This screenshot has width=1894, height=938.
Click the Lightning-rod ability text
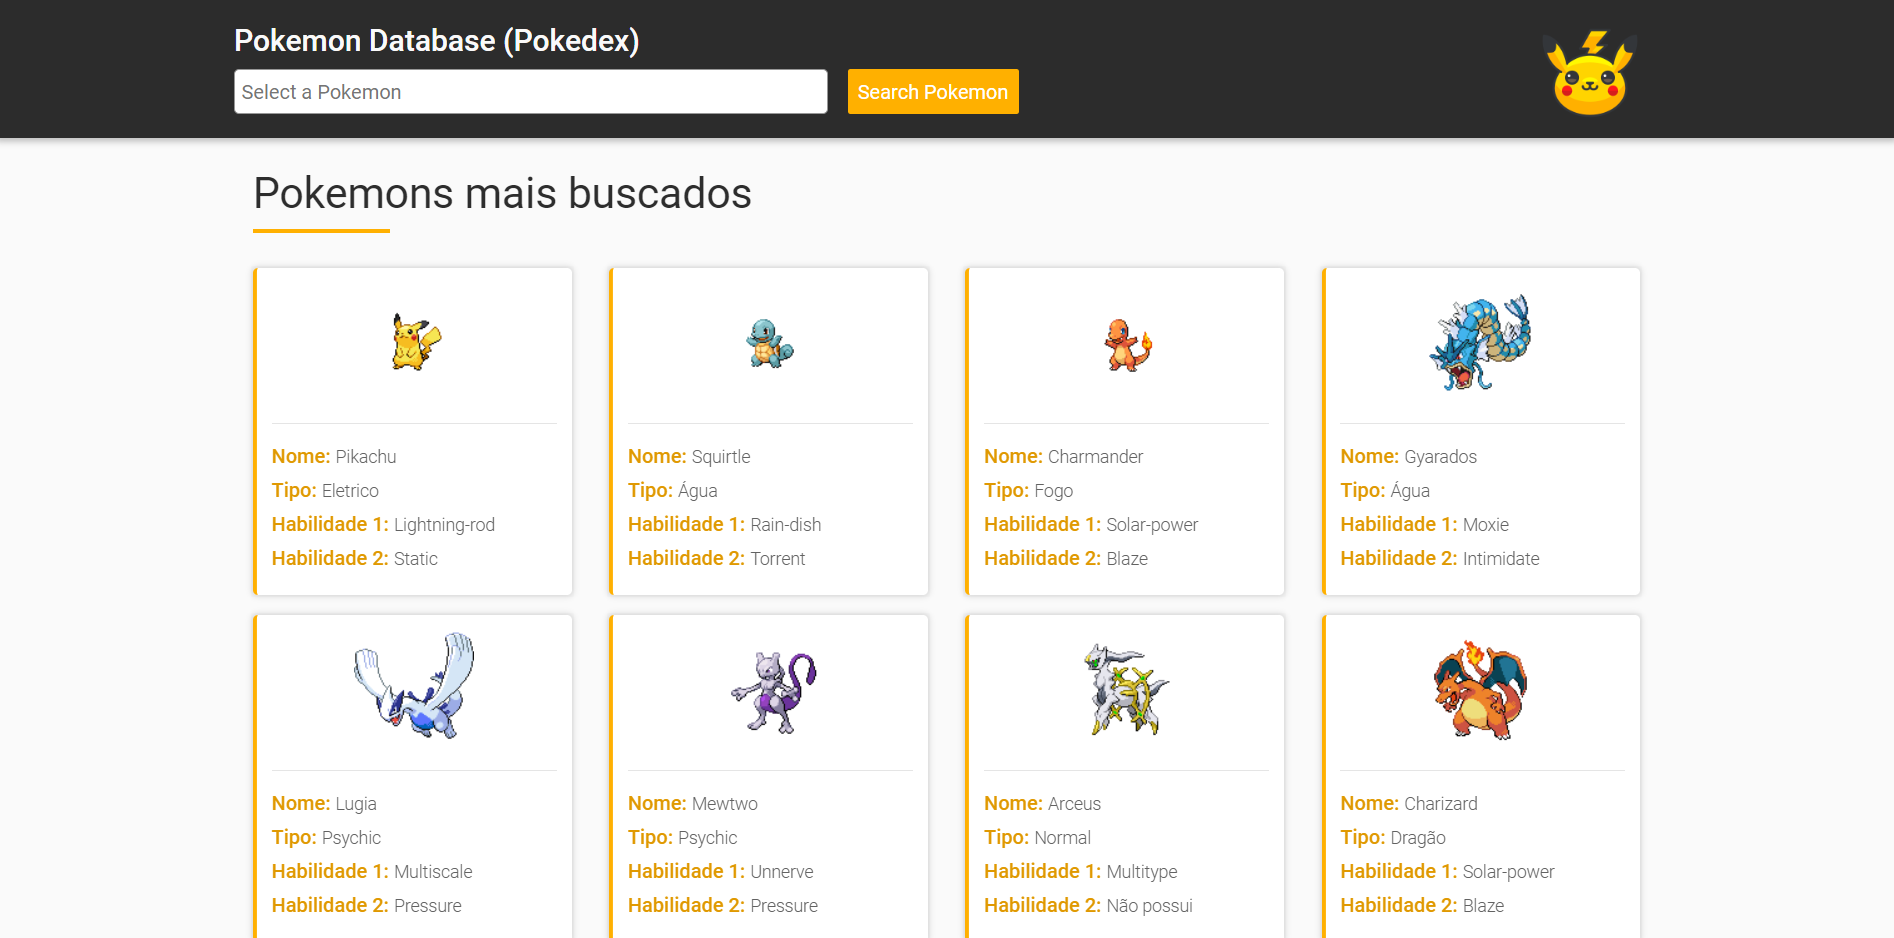(x=444, y=525)
